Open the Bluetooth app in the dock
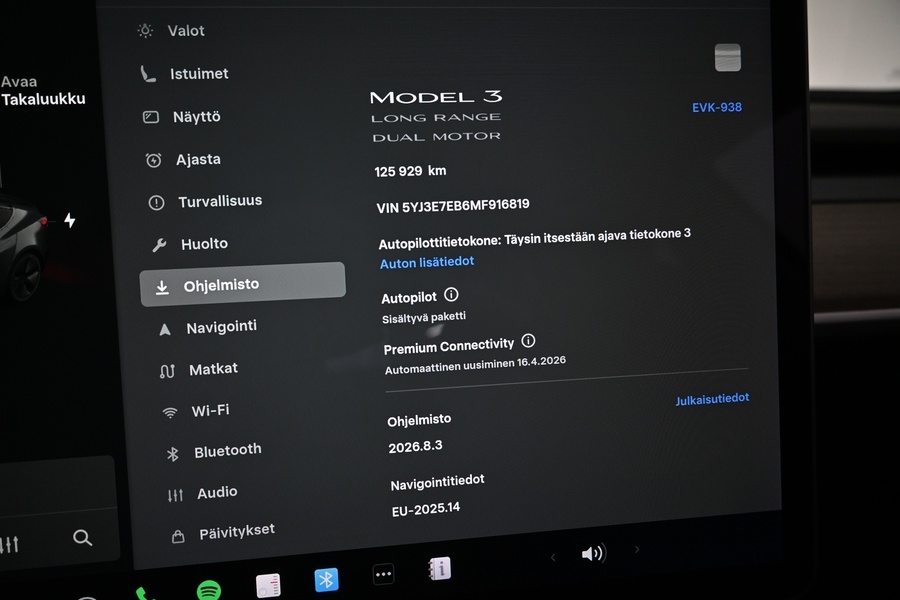This screenshot has height=600, width=900. (326, 578)
